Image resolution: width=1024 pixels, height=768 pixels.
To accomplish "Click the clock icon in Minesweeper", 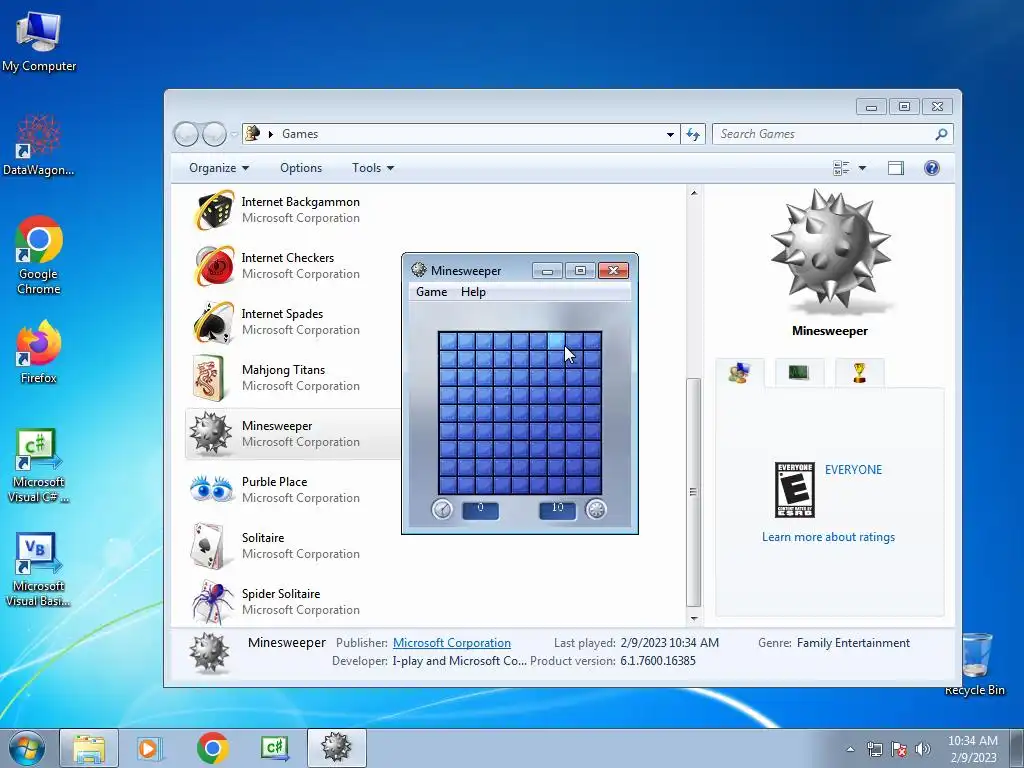I will pos(442,509).
